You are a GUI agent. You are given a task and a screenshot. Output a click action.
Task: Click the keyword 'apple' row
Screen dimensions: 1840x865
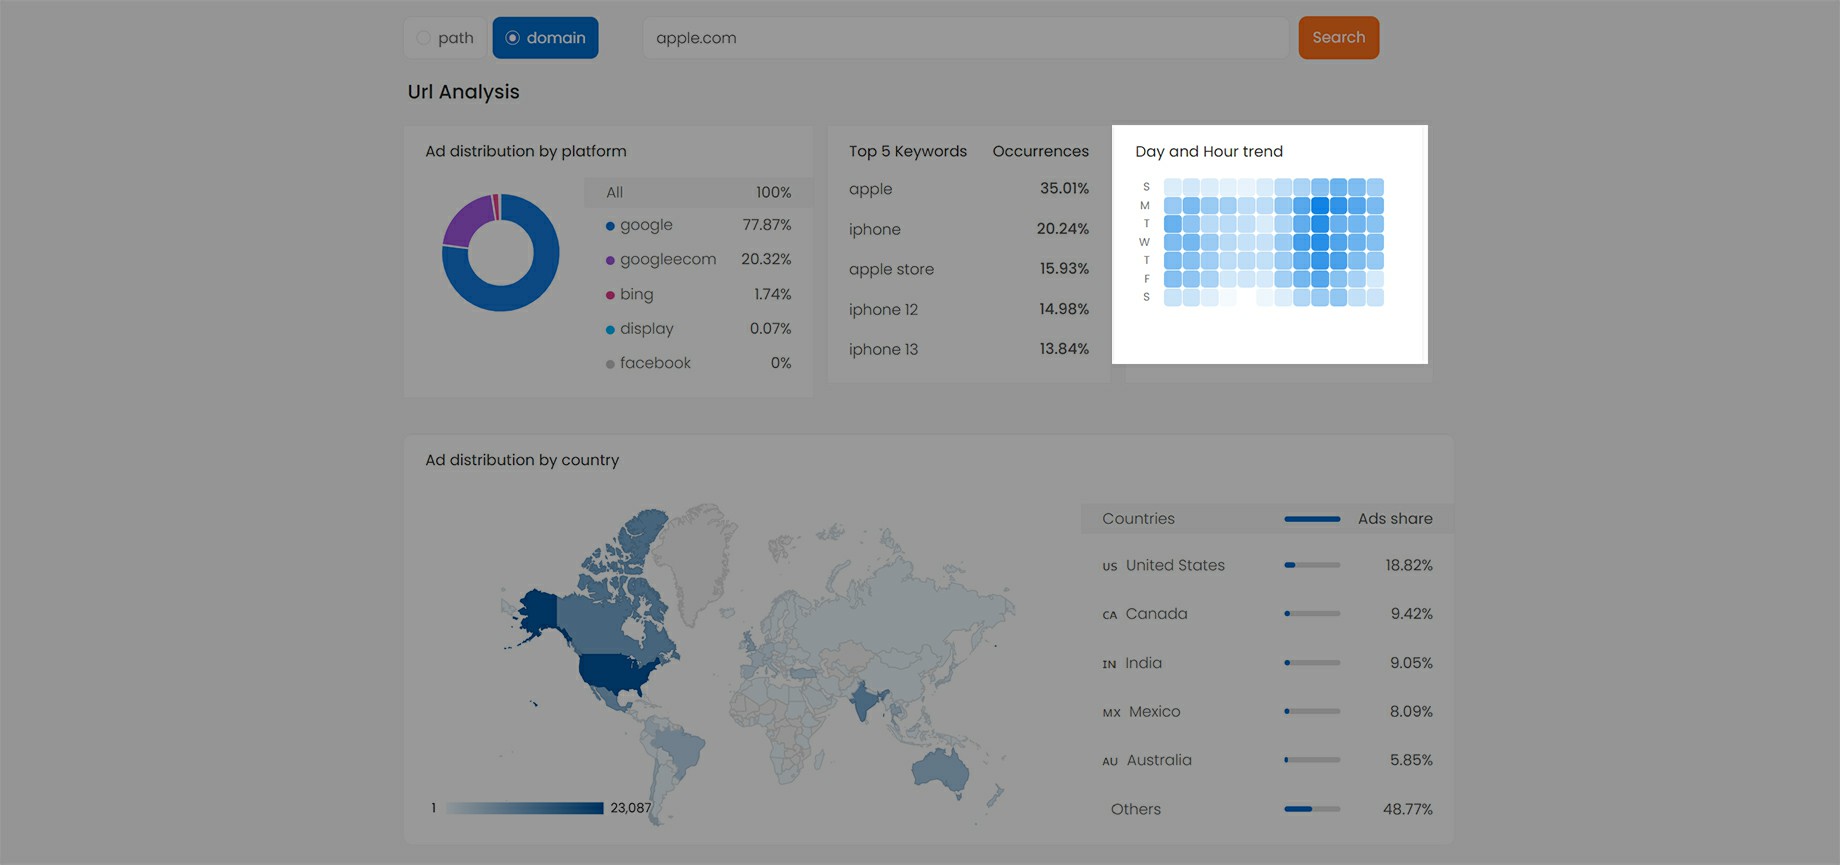[x=968, y=189]
